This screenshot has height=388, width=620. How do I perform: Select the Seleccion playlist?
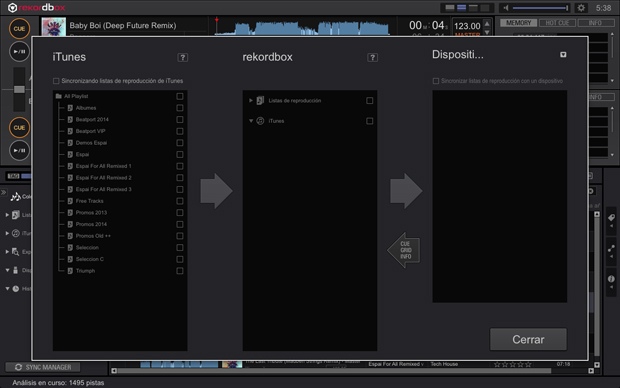pos(120,248)
